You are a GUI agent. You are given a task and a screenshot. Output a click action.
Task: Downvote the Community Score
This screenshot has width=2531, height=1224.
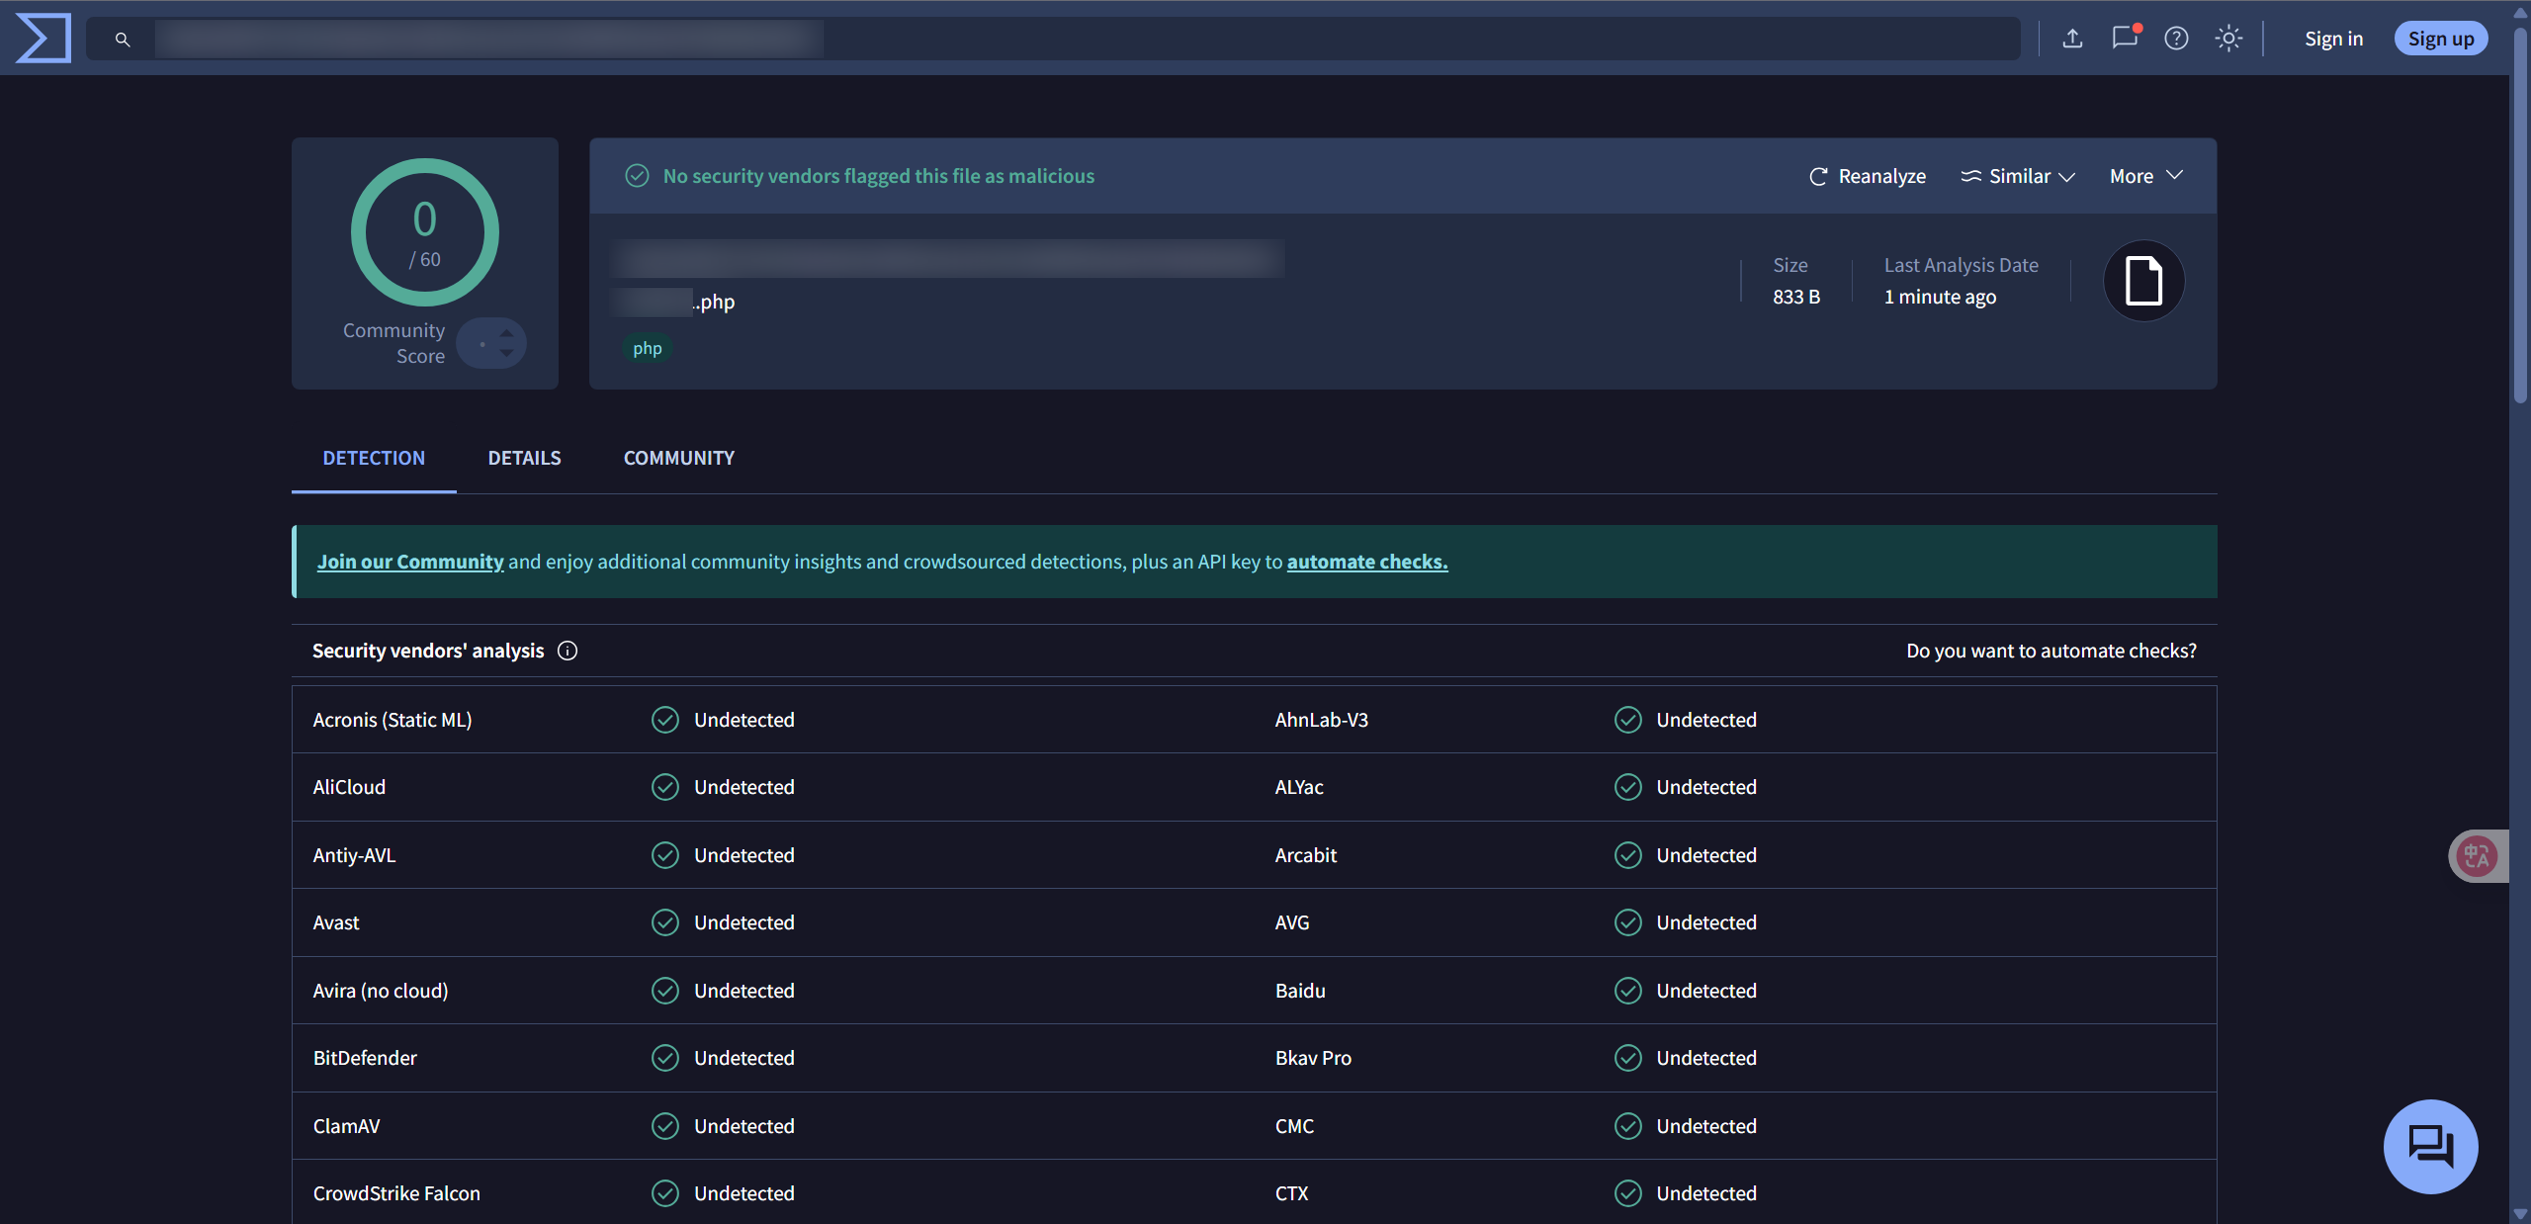tap(505, 353)
